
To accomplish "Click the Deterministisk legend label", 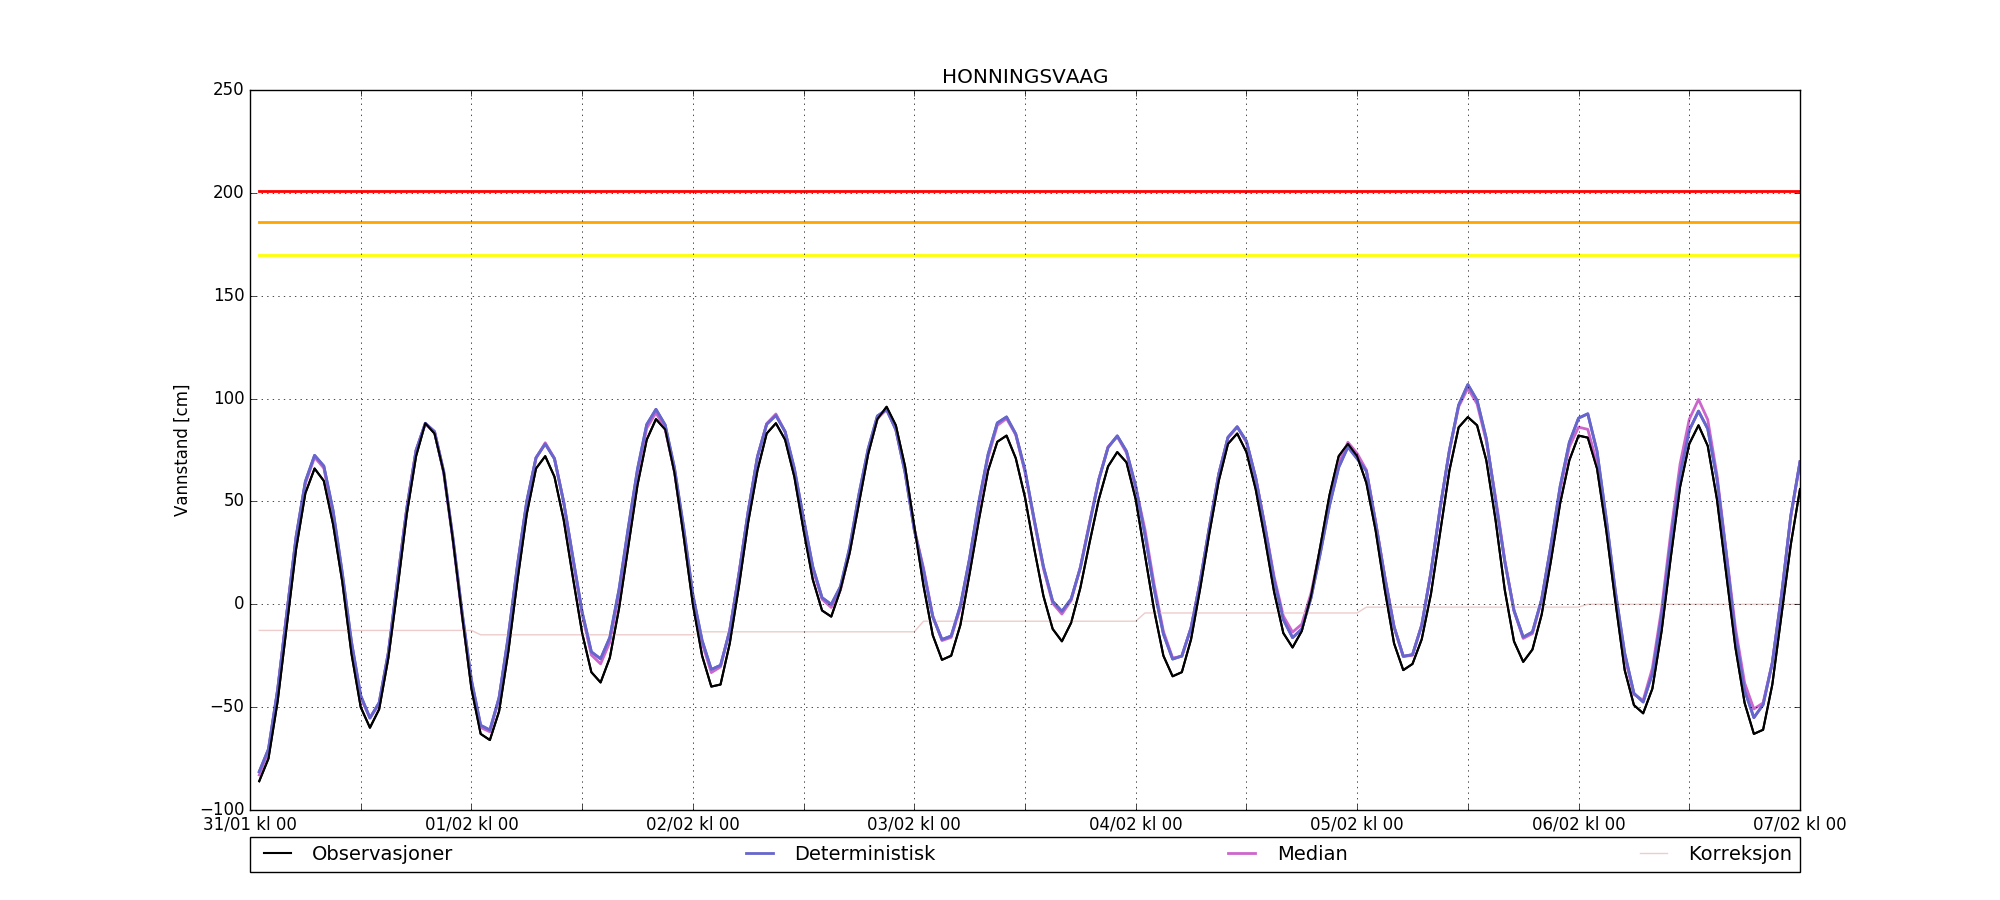I will 864,854.
